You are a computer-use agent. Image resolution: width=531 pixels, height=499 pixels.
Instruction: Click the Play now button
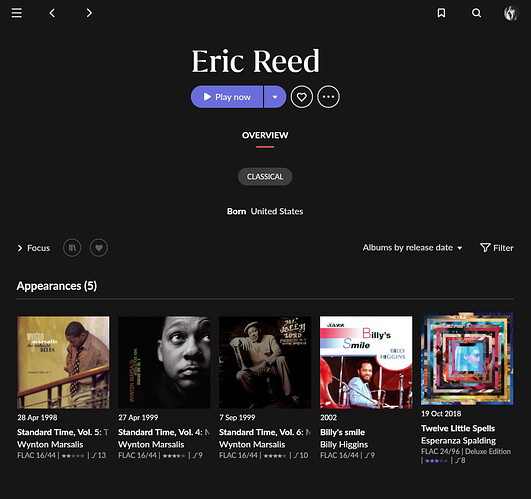(227, 97)
